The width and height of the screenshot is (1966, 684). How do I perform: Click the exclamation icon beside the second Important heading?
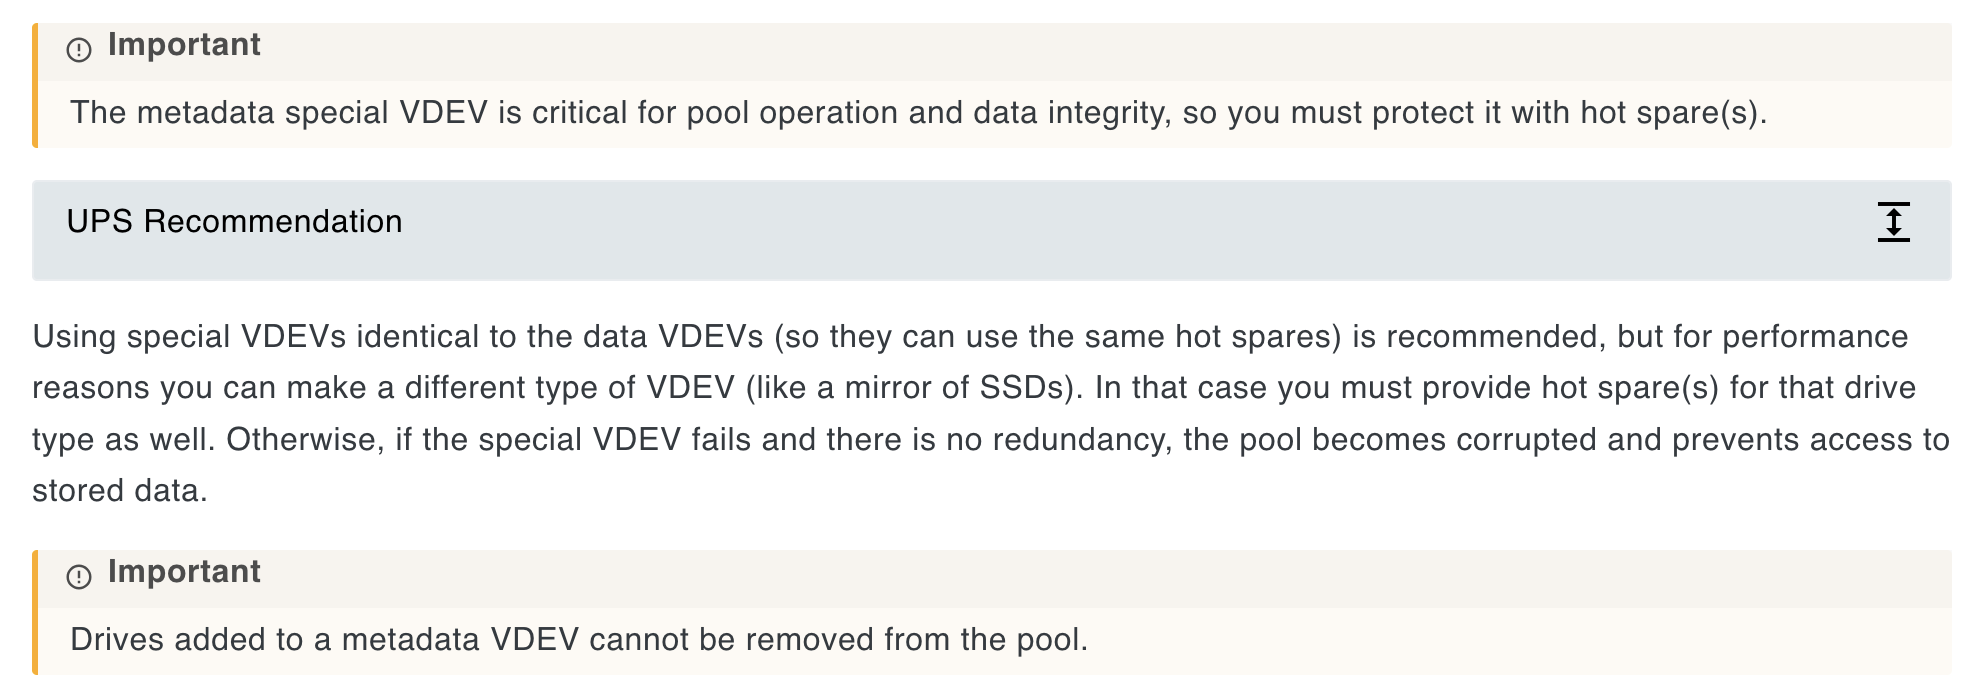pyautogui.click(x=79, y=576)
